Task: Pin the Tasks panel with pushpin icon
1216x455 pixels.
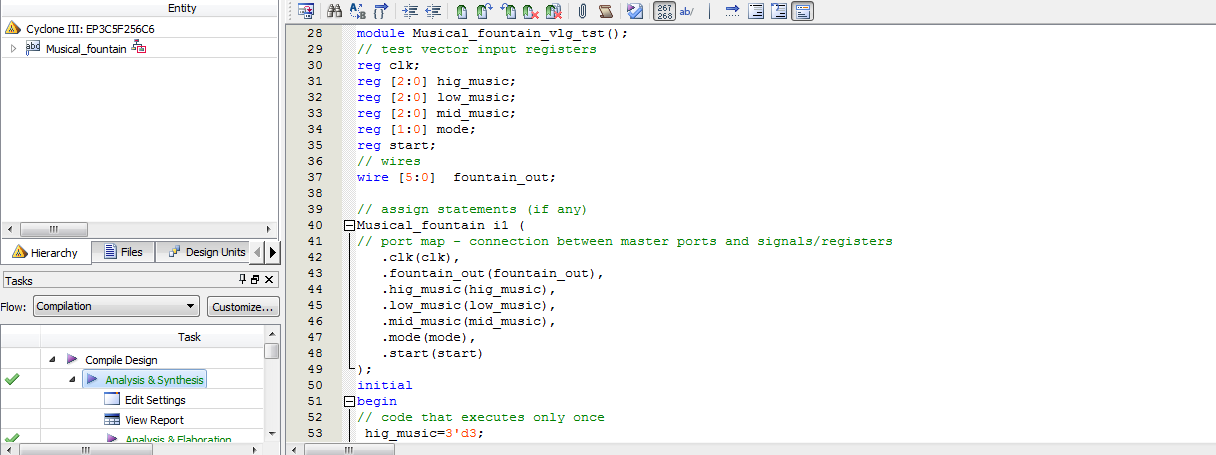Action: point(242,279)
